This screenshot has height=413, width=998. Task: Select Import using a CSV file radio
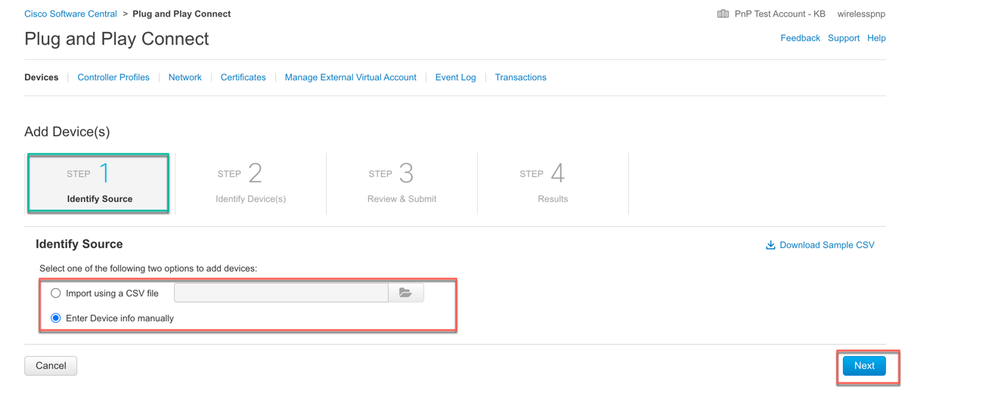tap(55, 293)
